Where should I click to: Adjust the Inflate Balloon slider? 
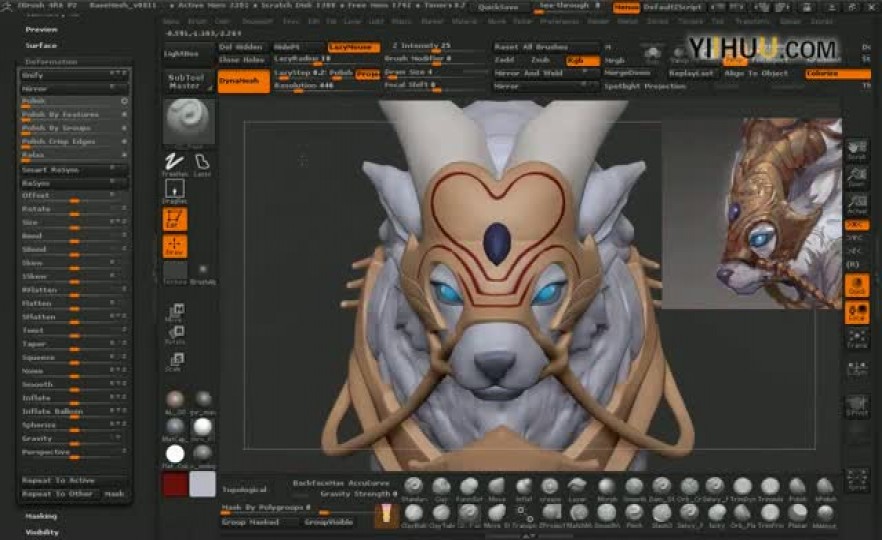(74, 412)
